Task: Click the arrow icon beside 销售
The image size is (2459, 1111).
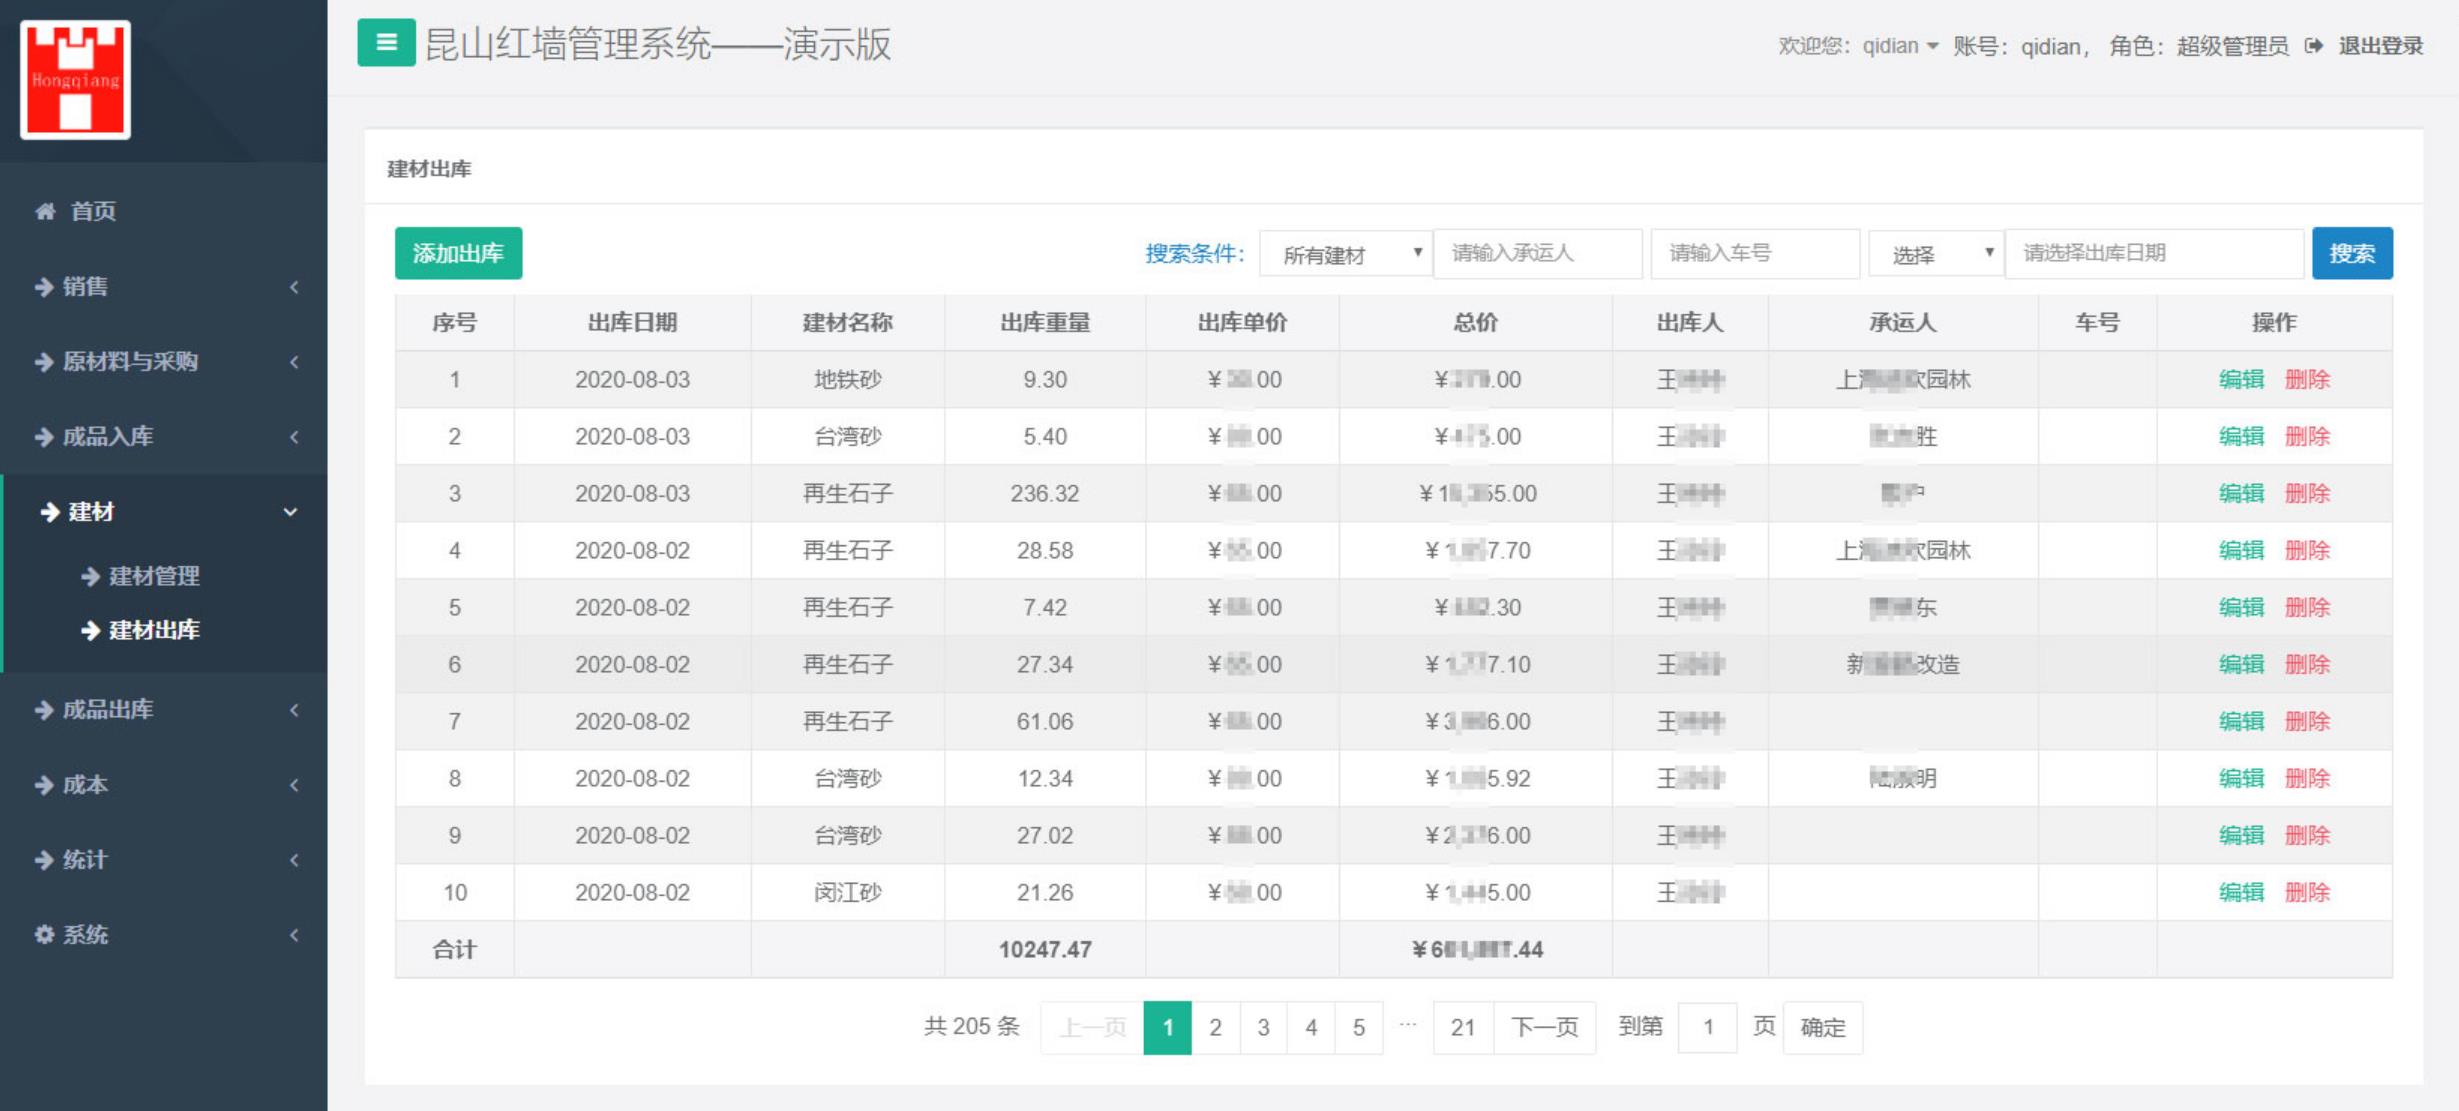Action: (x=44, y=287)
